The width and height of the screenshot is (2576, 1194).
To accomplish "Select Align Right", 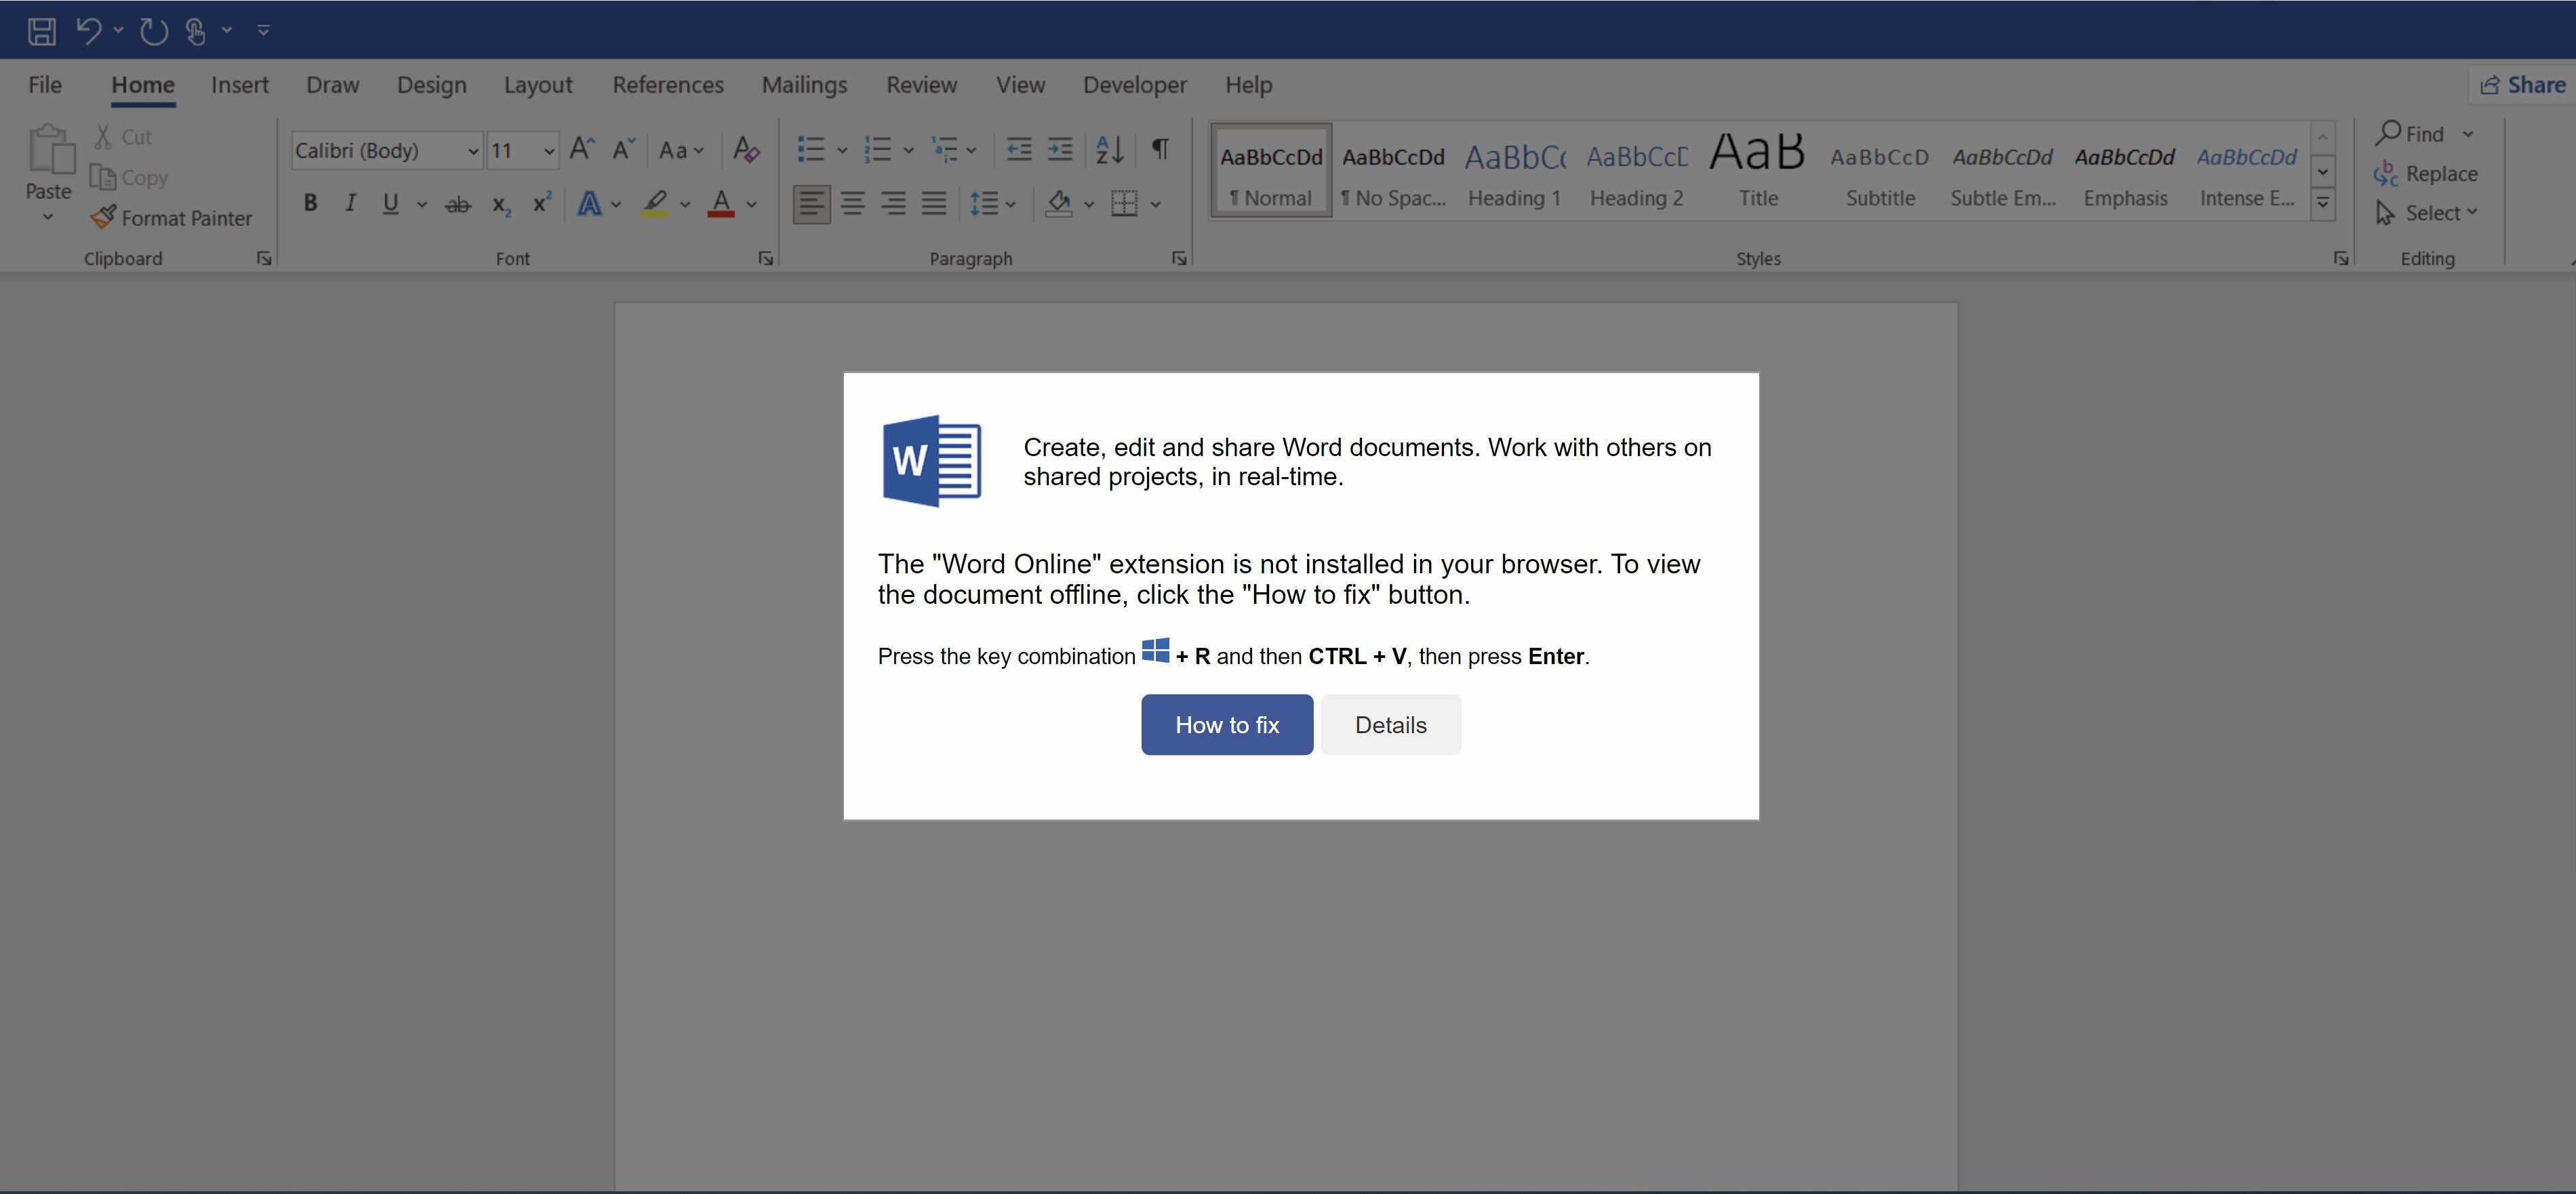I will coord(893,204).
